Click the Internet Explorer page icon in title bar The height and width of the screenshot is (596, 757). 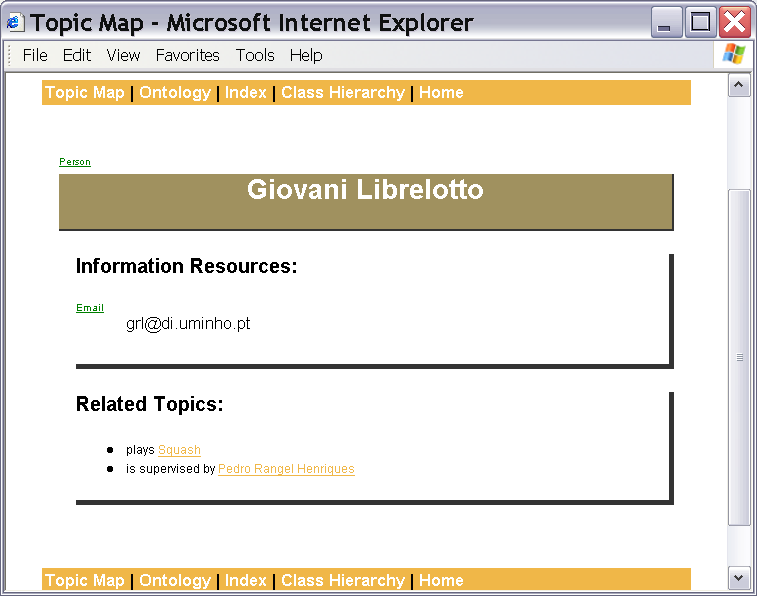pos(15,22)
